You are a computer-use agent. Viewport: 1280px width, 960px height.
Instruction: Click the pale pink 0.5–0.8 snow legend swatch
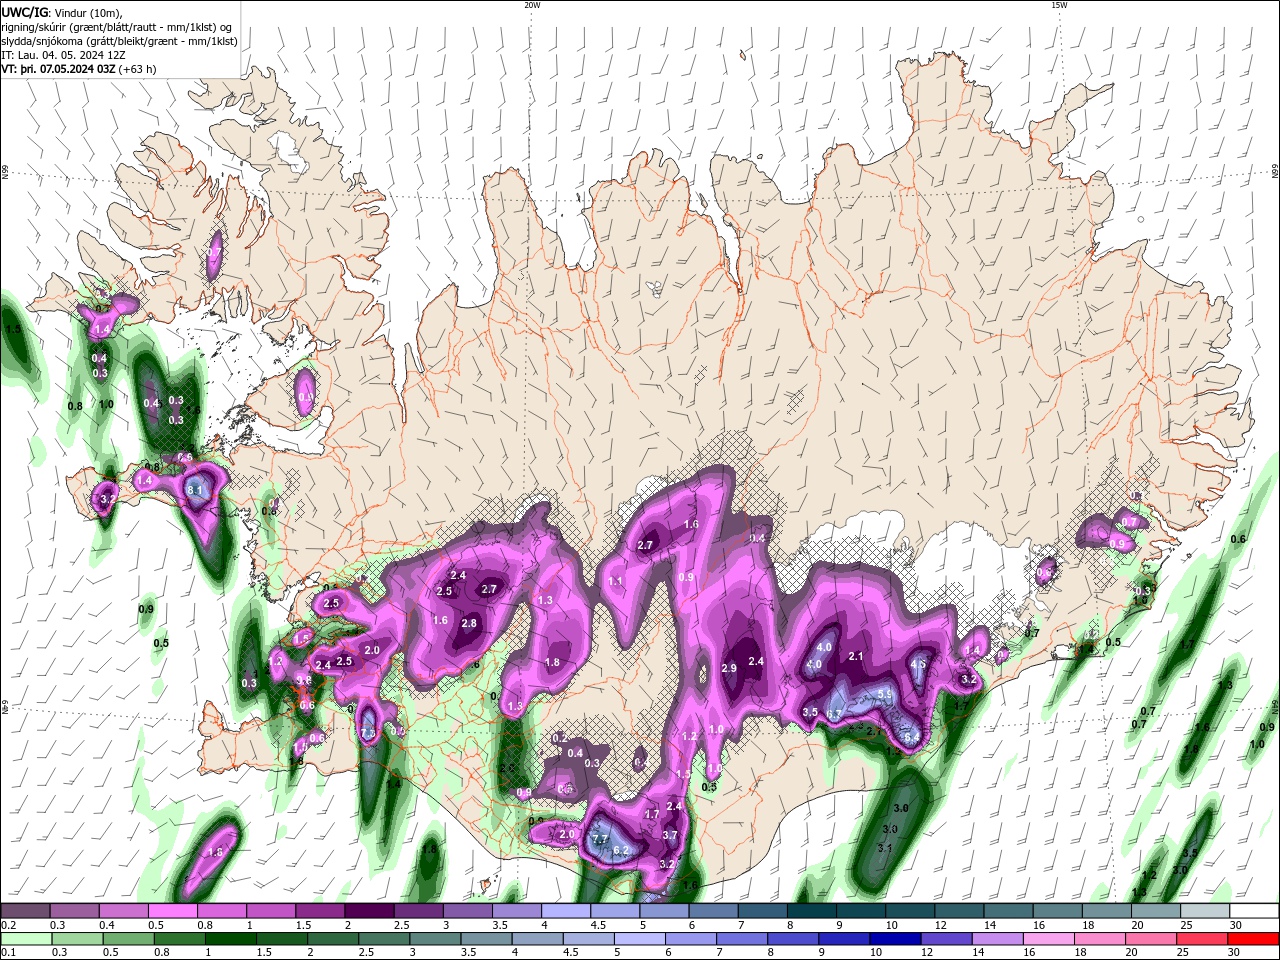[172, 911]
